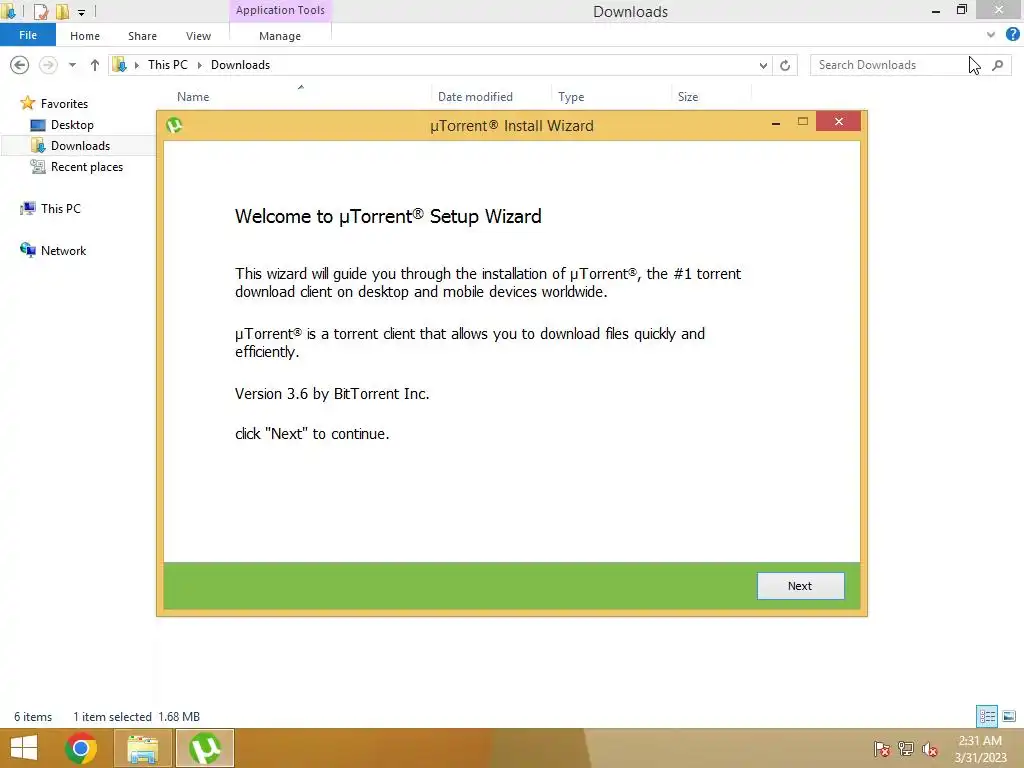Image resolution: width=1024 pixels, height=768 pixels.
Task: Open Explorer help with the question mark icon
Action: pyautogui.click(x=1012, y=34)
